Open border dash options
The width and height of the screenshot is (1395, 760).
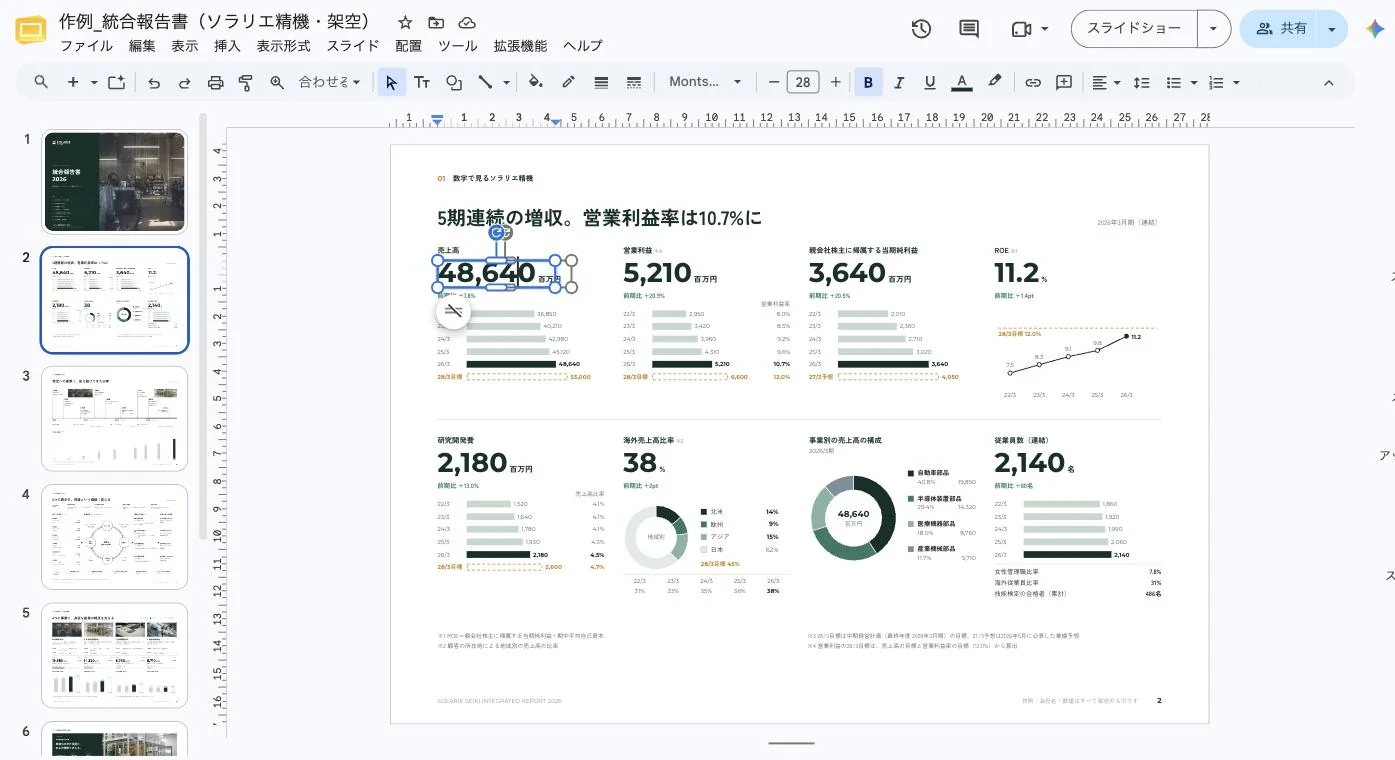point(633,82)
